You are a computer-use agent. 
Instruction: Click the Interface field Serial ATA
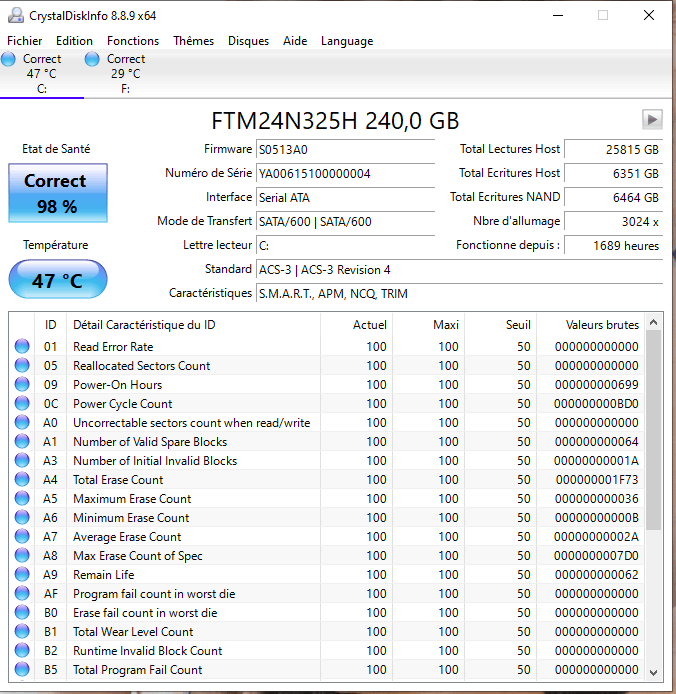point(345,197)
